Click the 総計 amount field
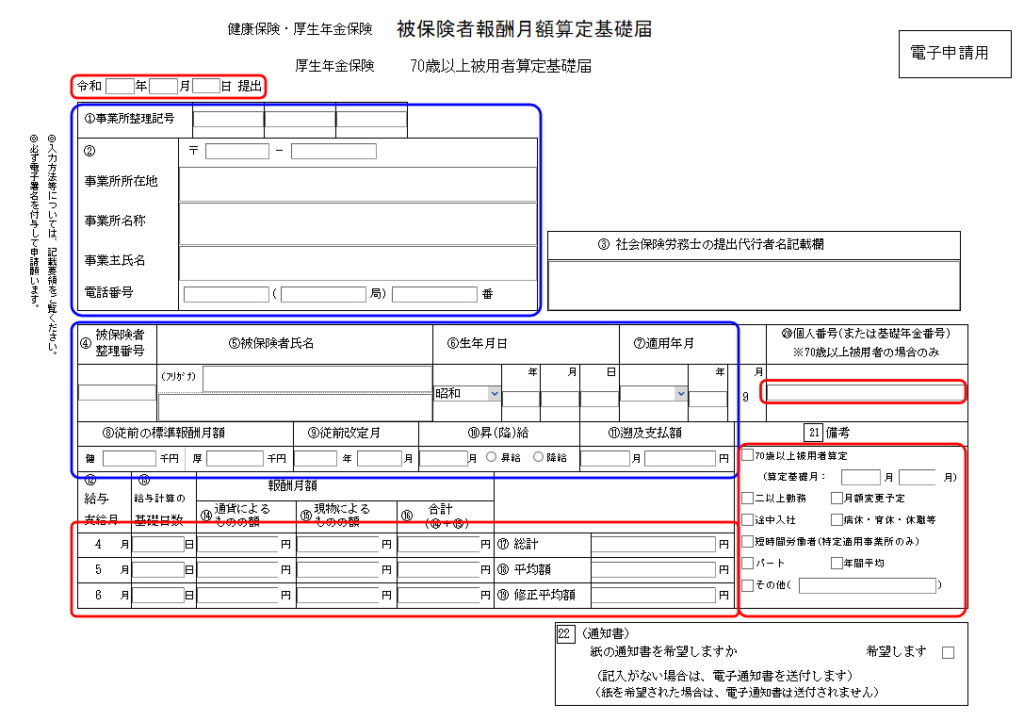 point(660,545)
